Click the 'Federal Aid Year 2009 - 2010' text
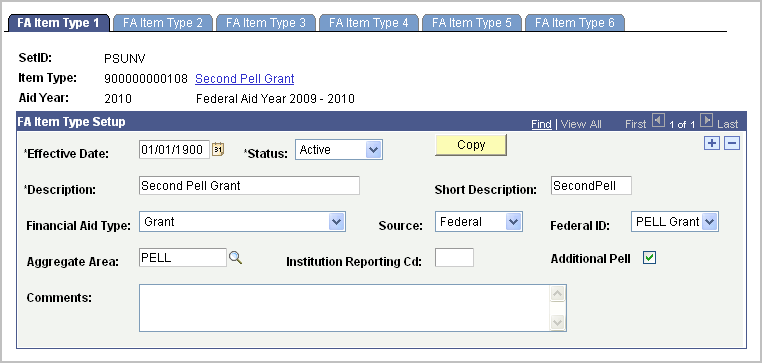The height and width of the screenshot is (363, 762). 275,99
